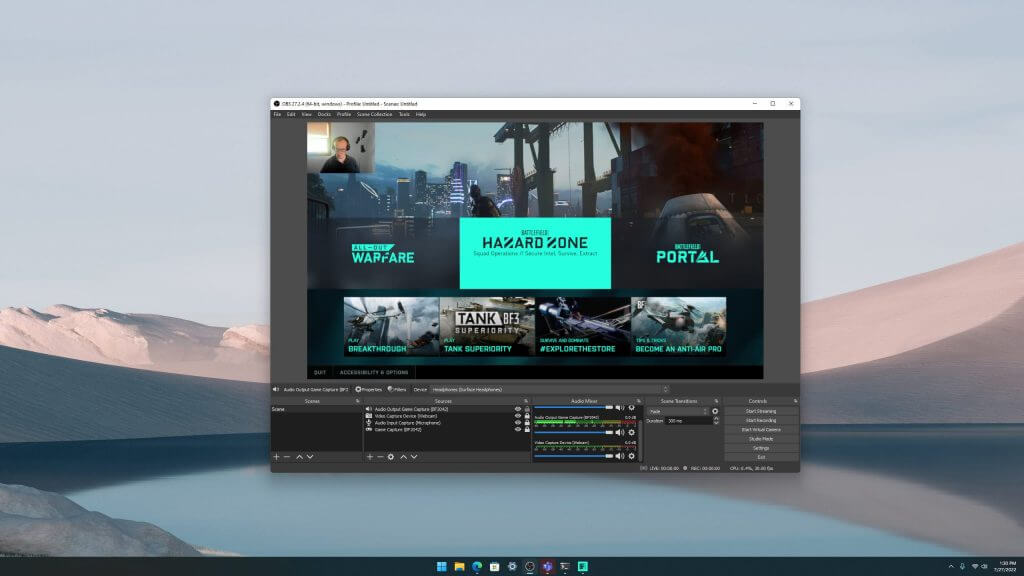Click the gamepad icon of Game Capture source
Image resolution: width=1024 pixels, height=576 pixels.
point(368,430)
